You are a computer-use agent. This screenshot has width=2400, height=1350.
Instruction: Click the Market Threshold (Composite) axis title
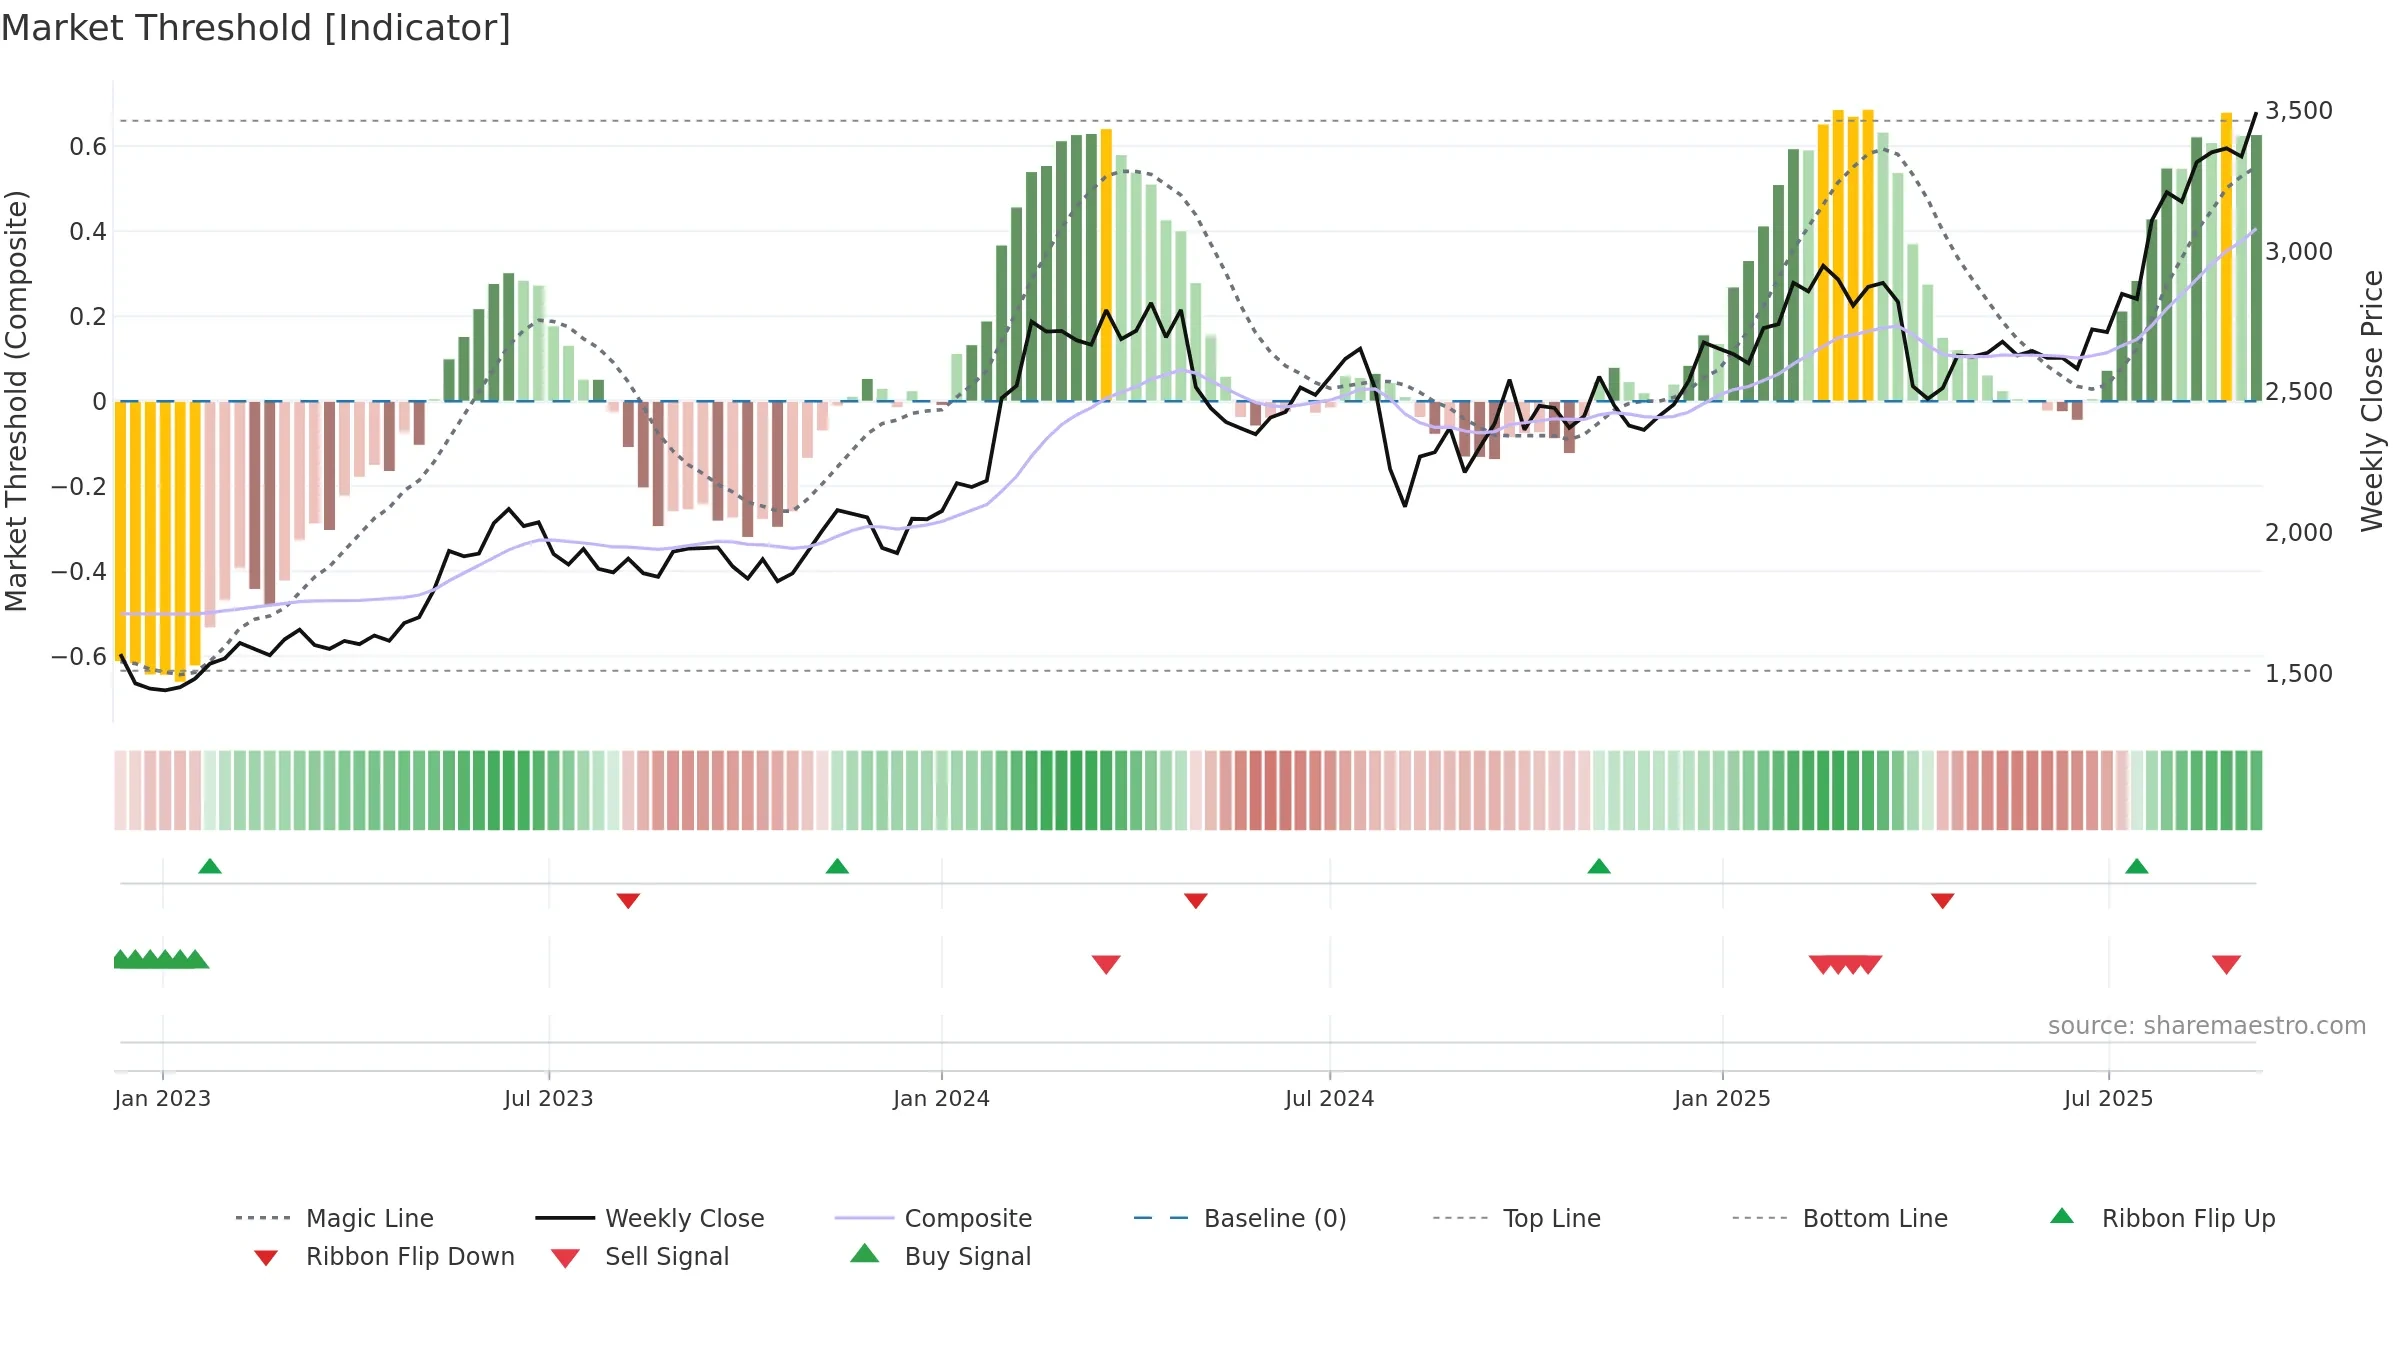coord(16,401)
